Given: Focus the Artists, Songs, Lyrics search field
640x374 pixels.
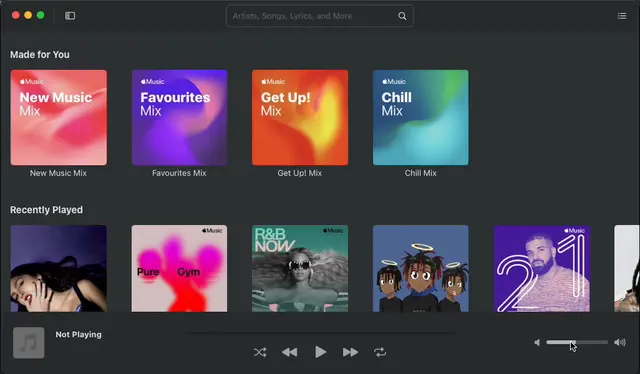Looking at the screenshot, I should [x=320, y=16].
